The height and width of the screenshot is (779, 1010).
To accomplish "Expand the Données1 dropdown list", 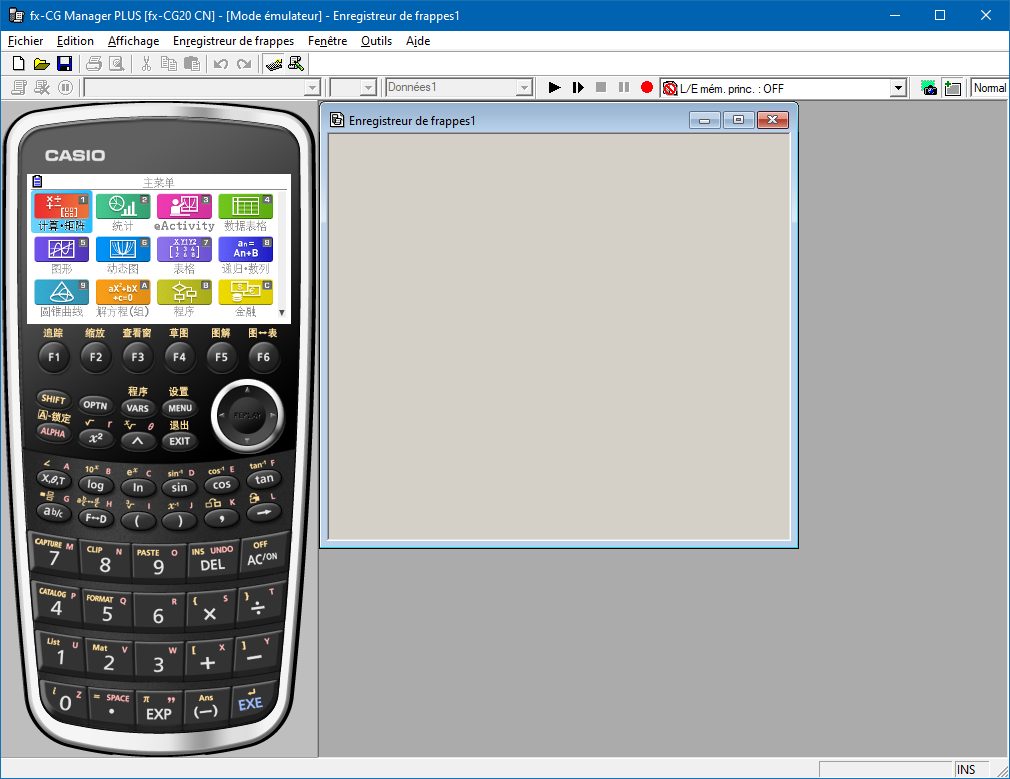I will click(525, 88).
